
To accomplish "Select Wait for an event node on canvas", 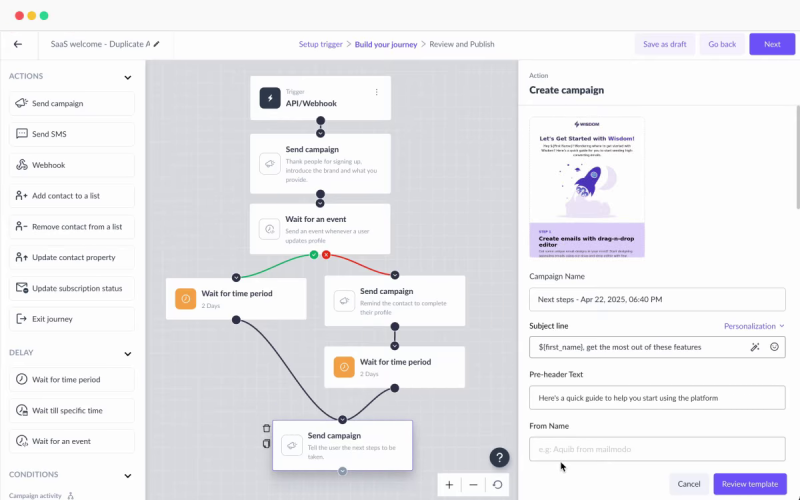I will (320, 229).
